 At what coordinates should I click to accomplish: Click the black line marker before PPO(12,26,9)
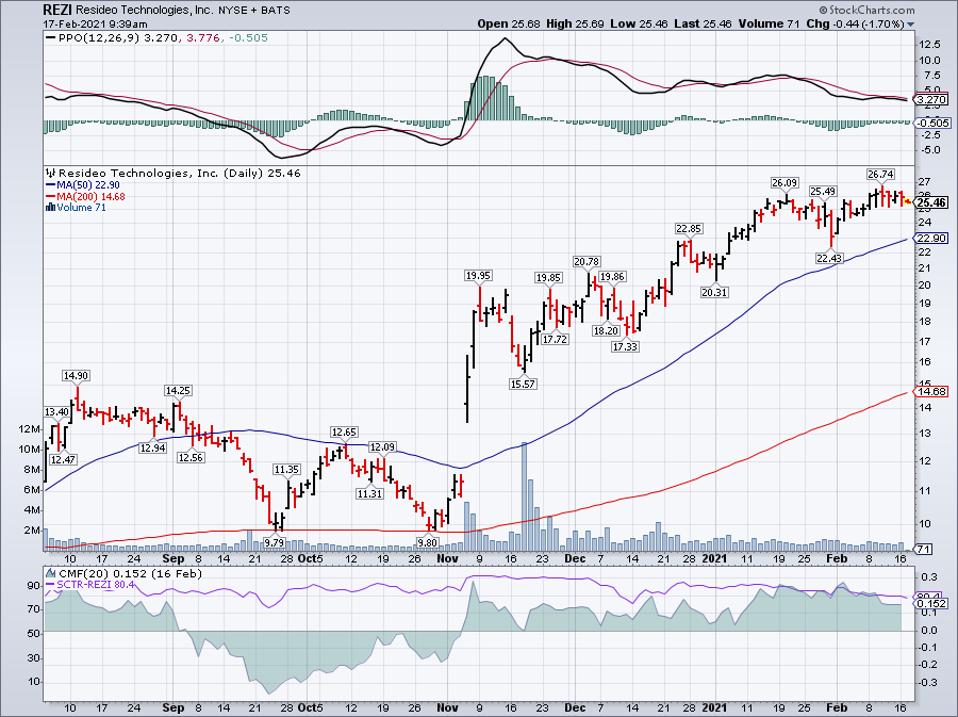(x=50, y=38)
